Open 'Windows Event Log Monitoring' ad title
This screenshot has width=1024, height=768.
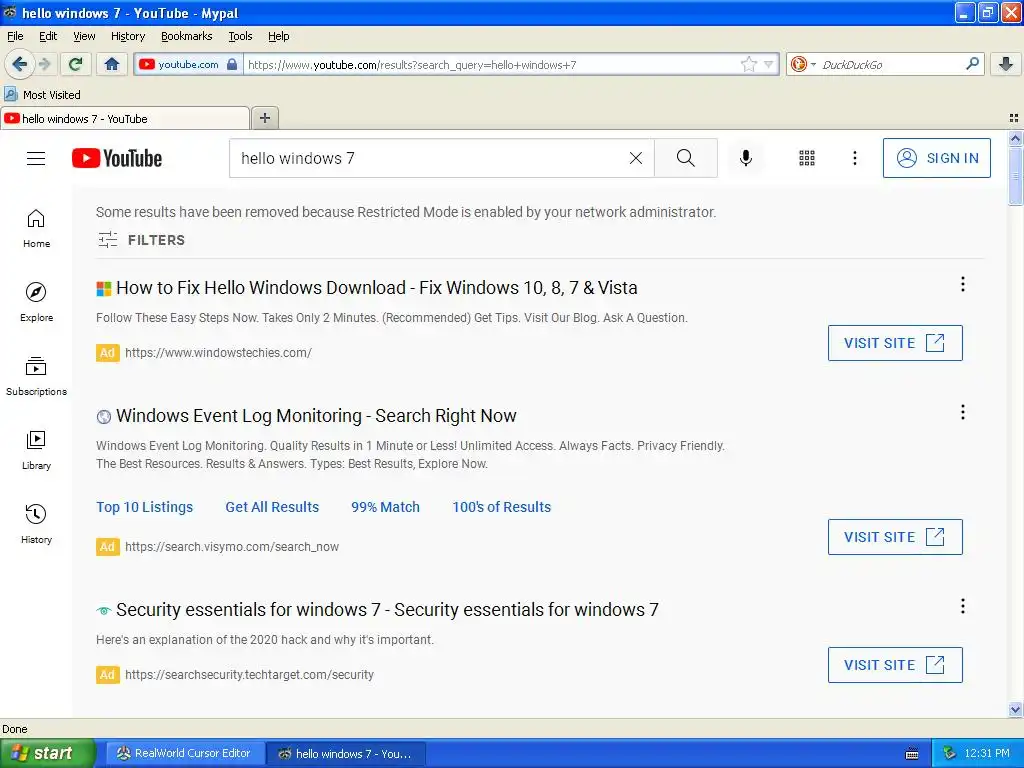pyautogui.click(x=316, y=416)
